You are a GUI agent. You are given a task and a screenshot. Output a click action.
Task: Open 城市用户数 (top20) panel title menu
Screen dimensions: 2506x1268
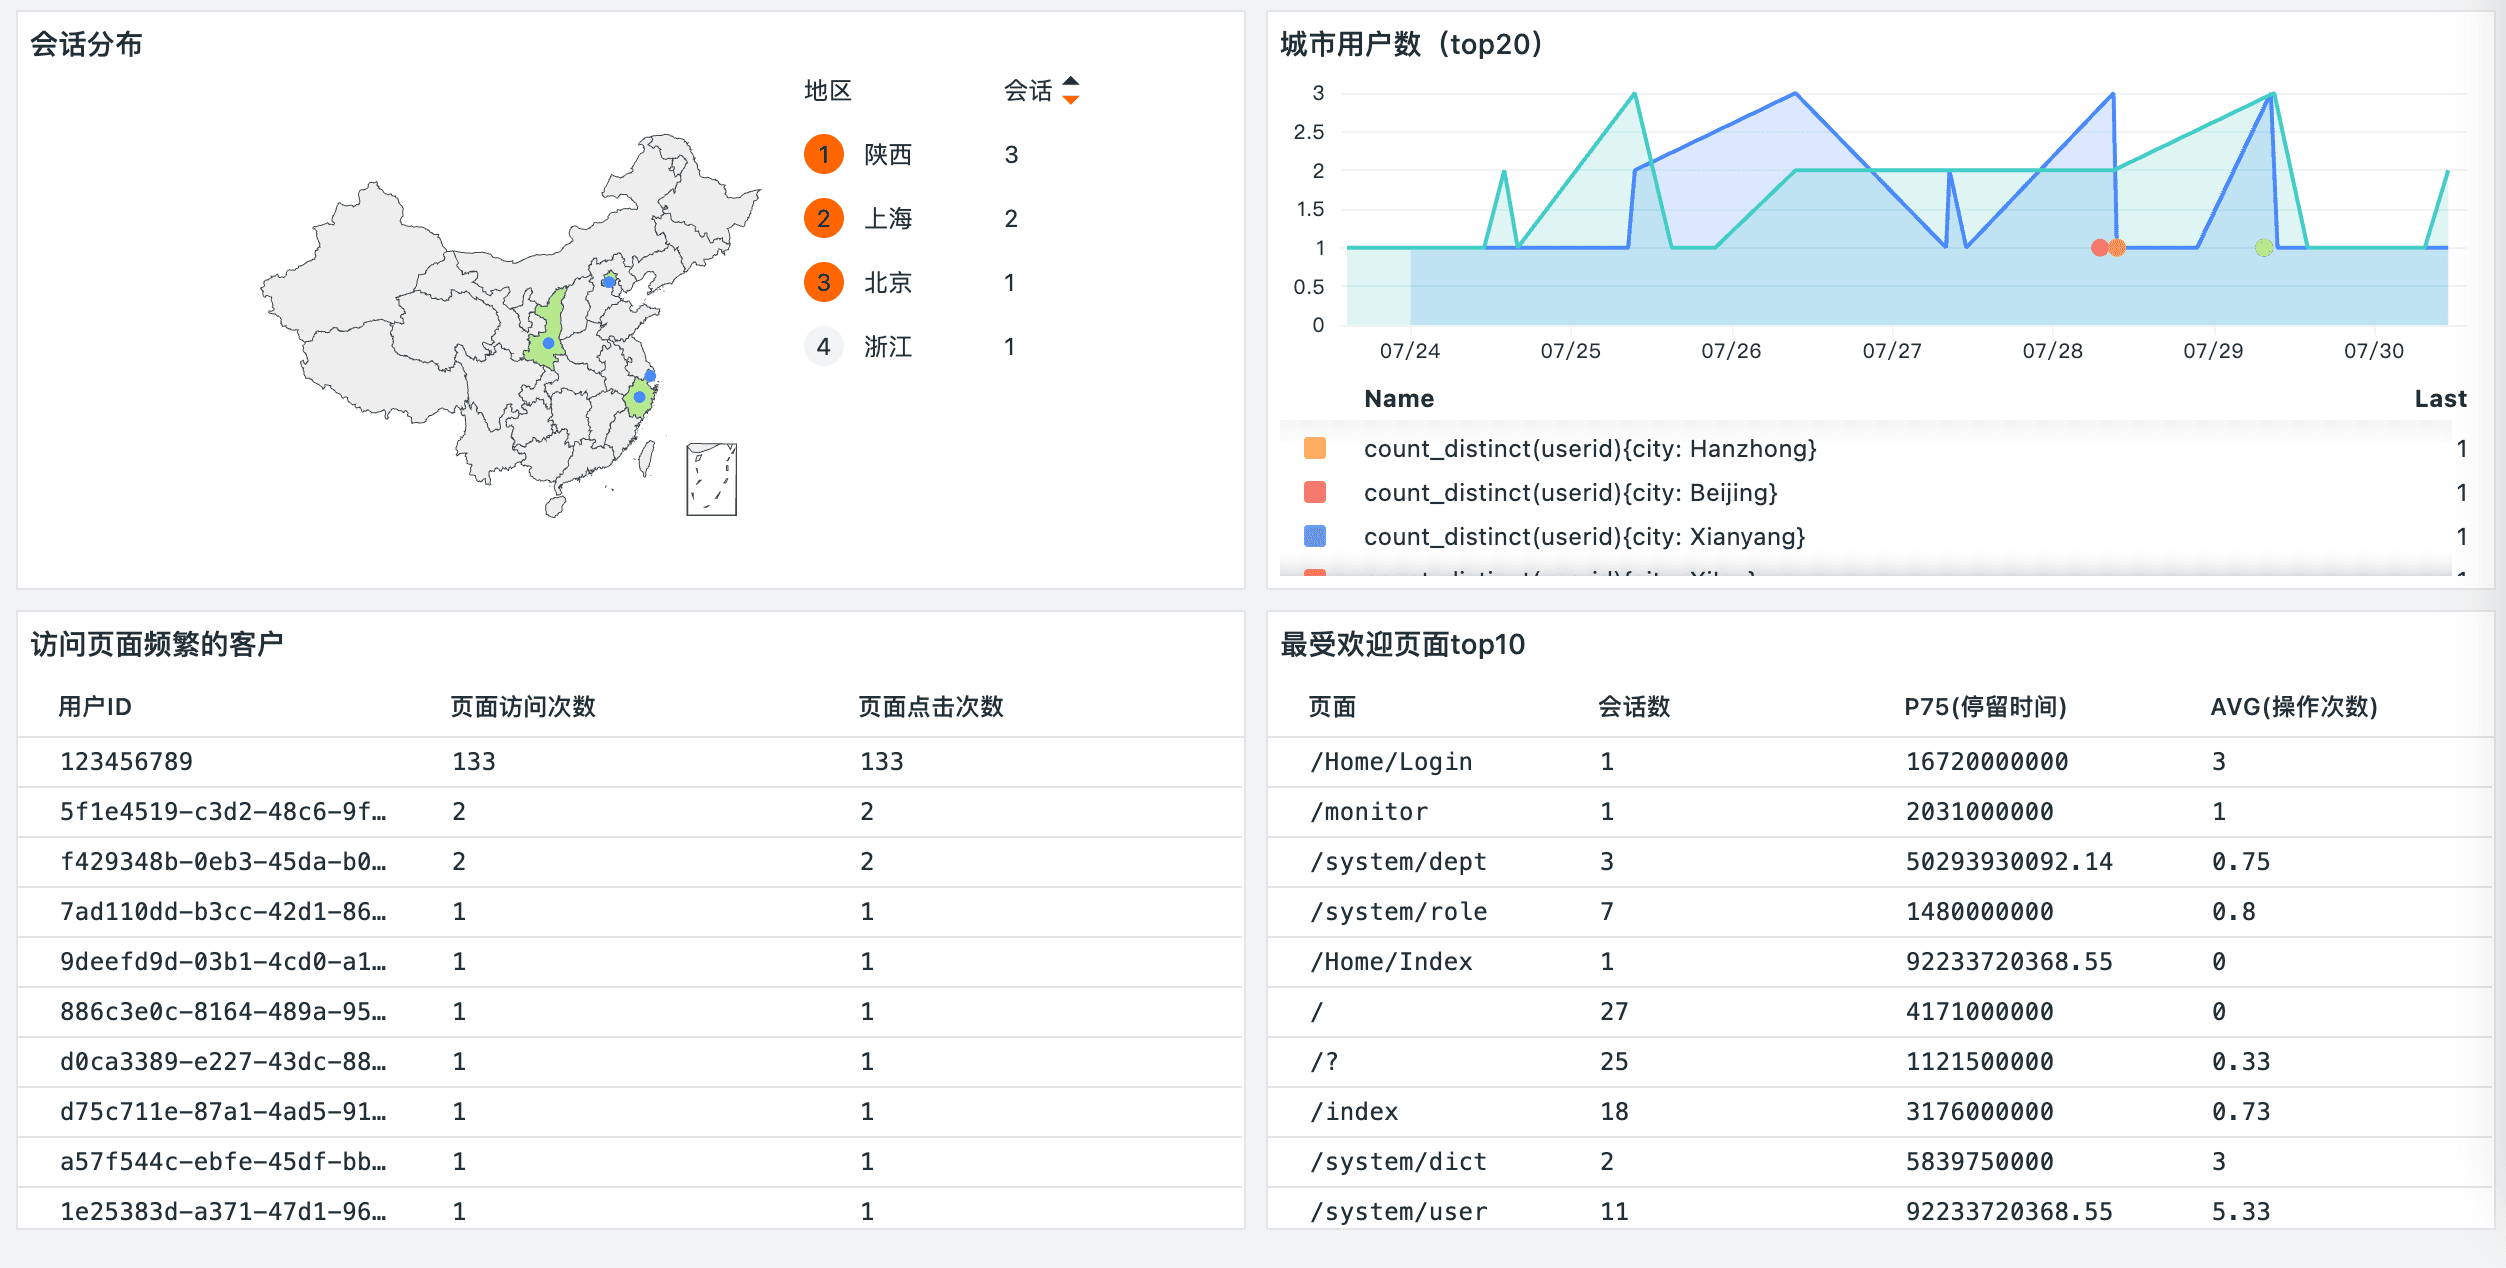point(1410,44)
